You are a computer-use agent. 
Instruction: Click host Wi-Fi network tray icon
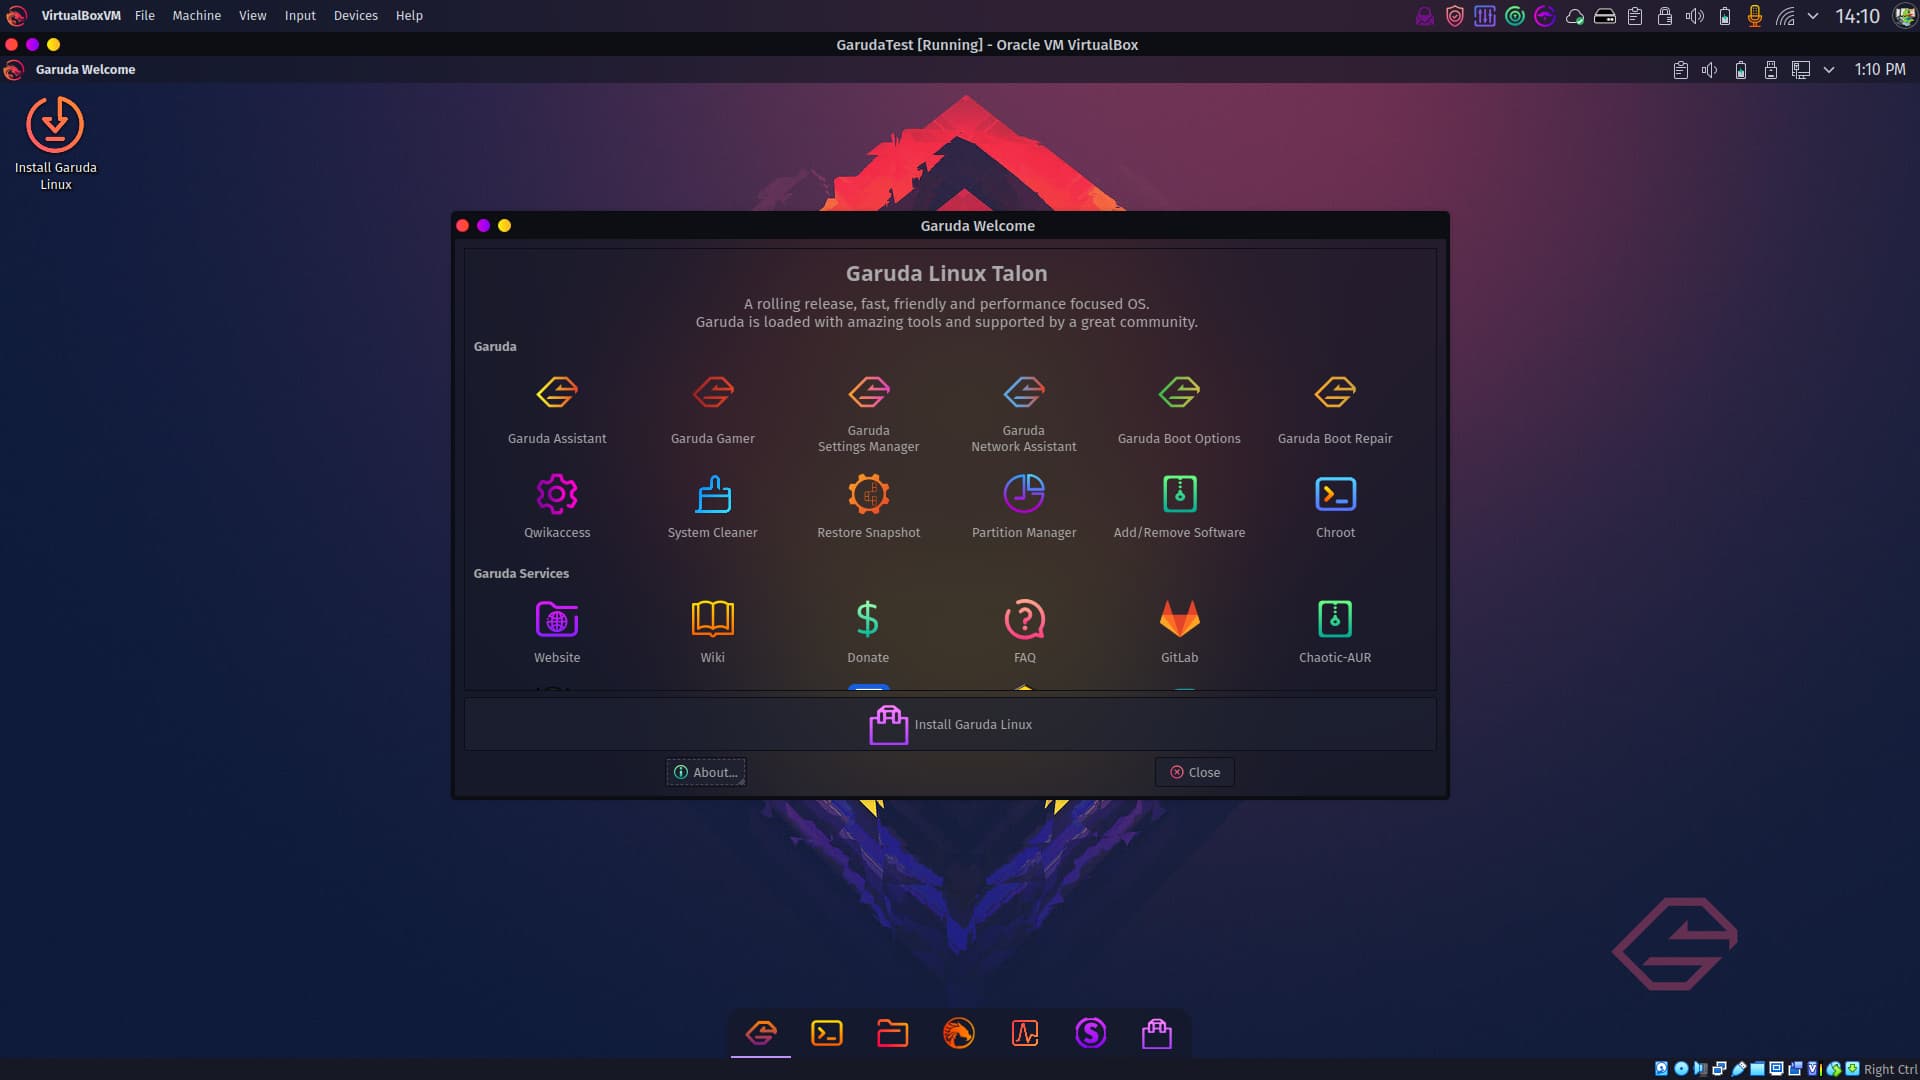pos(1785,16)
